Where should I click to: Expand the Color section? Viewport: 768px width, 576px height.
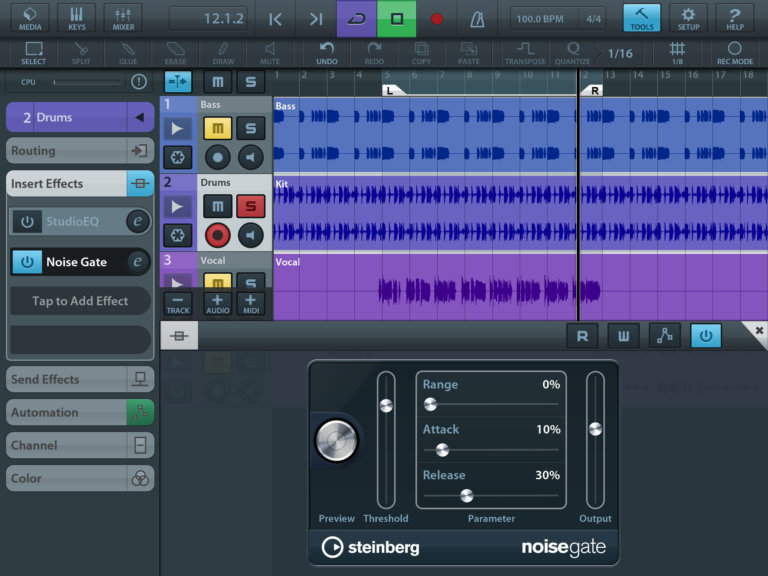coord(80,478)
